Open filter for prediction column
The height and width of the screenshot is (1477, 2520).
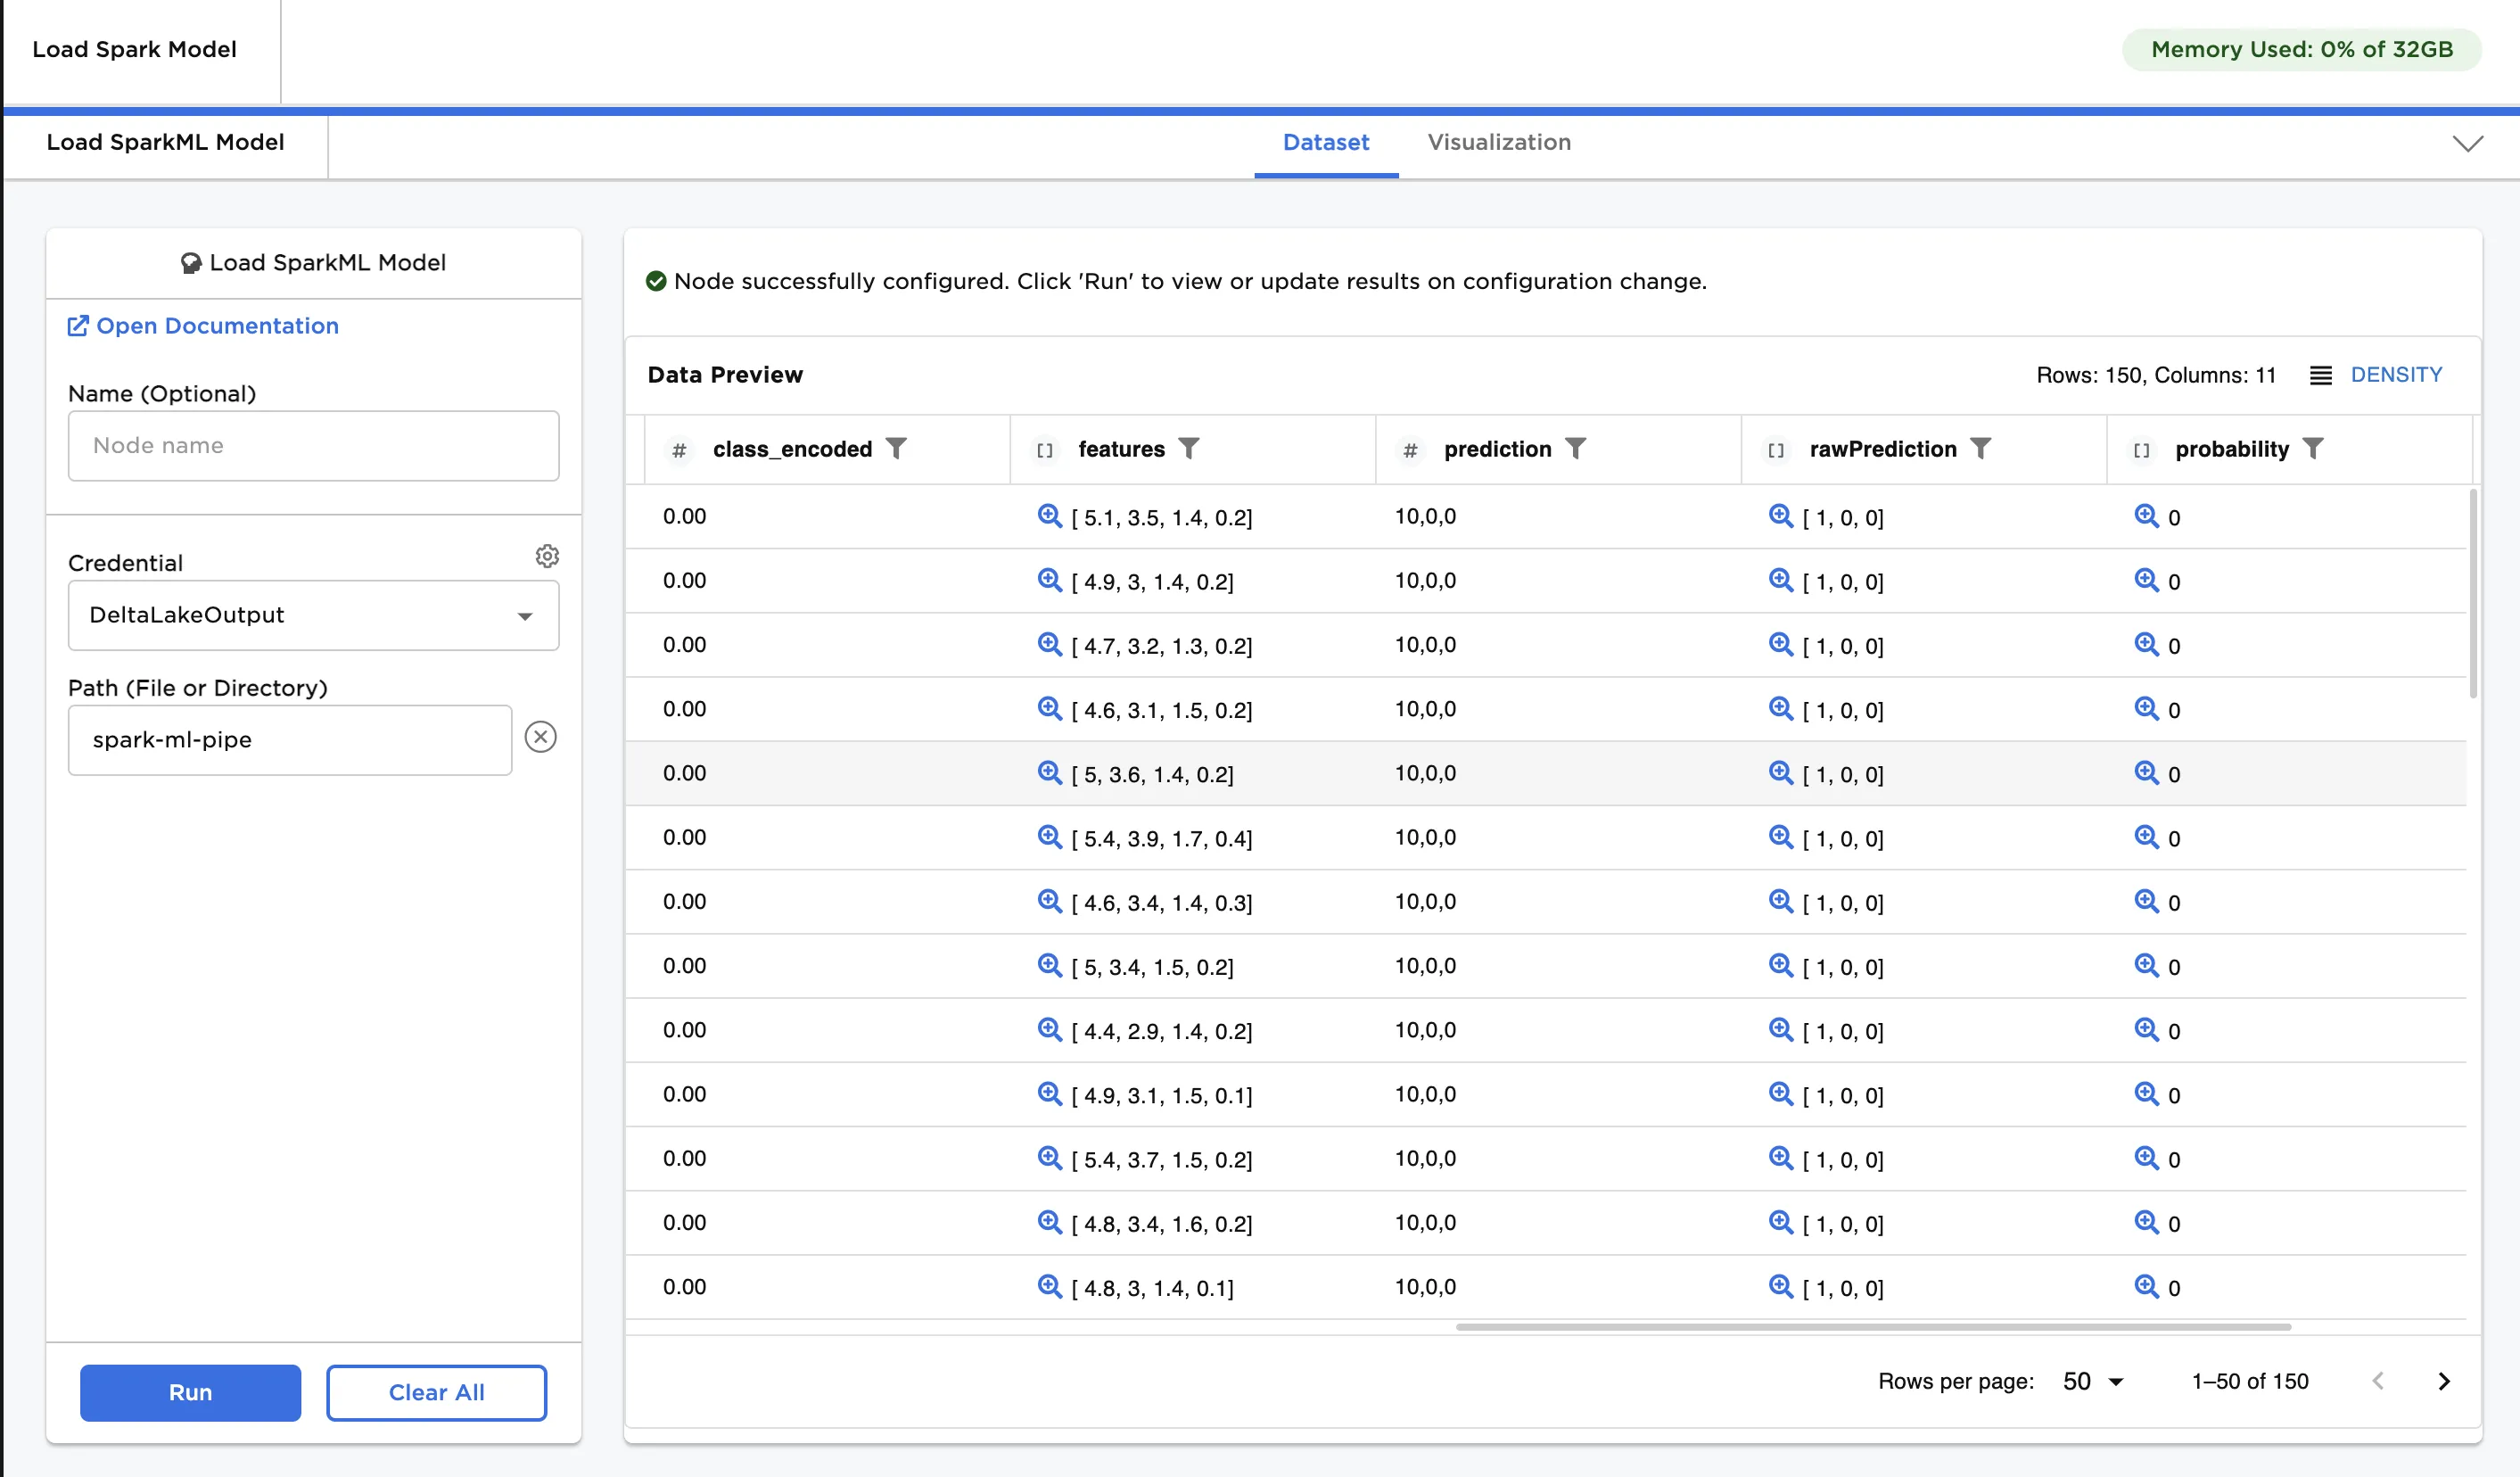1576,449
